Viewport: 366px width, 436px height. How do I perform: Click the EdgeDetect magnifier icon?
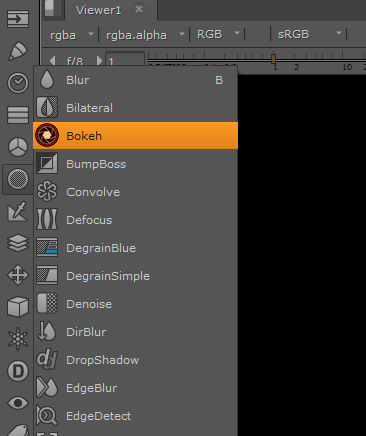[x=47, y=415]
